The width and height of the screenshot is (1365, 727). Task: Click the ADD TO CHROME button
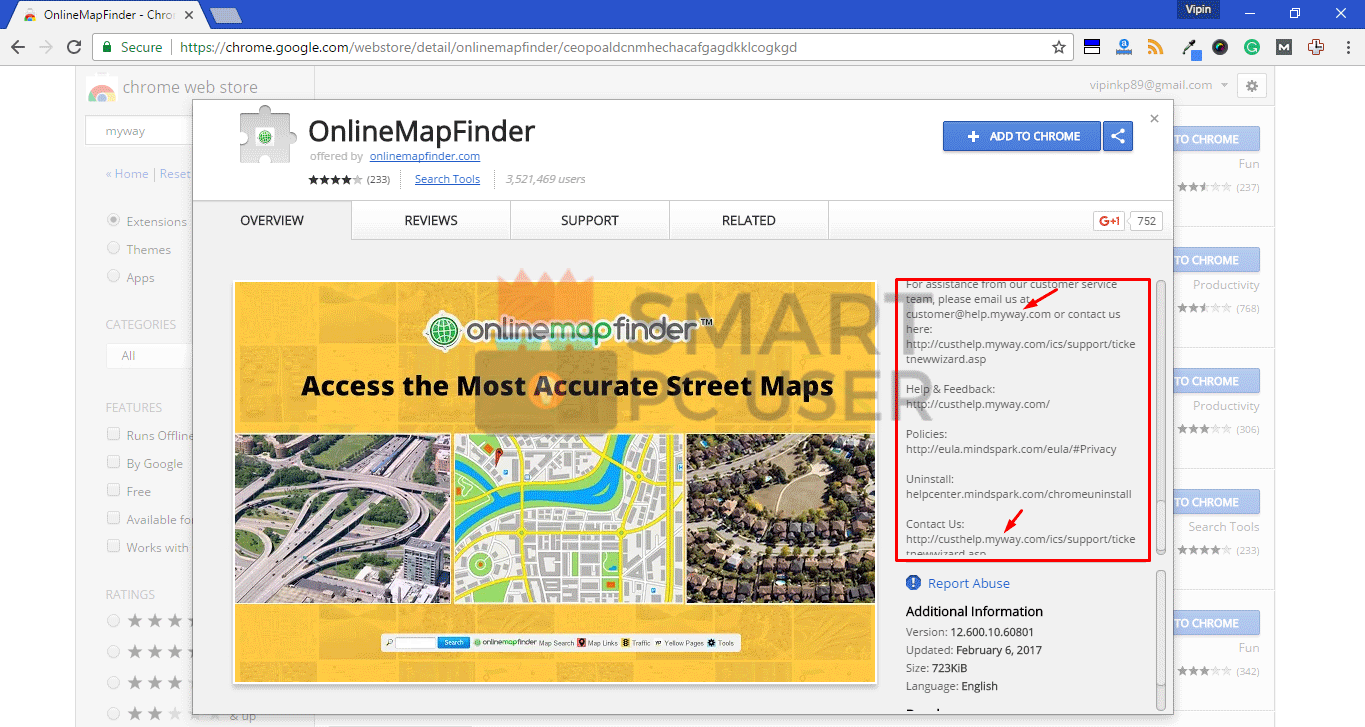tap(1021, 136)
